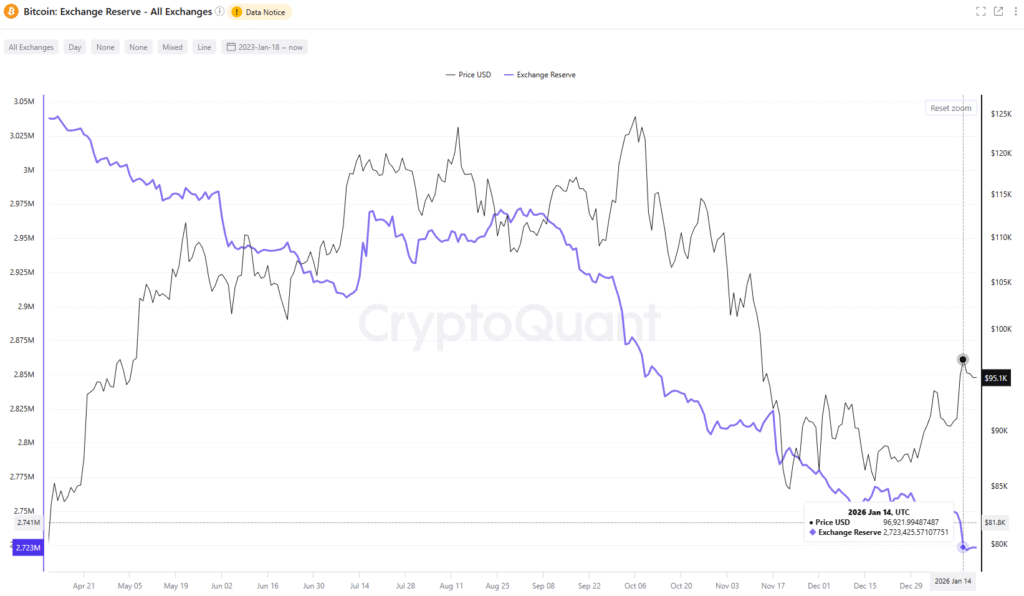Open the Day interval dropdown
1024x596 pixels.
(75, 47)
